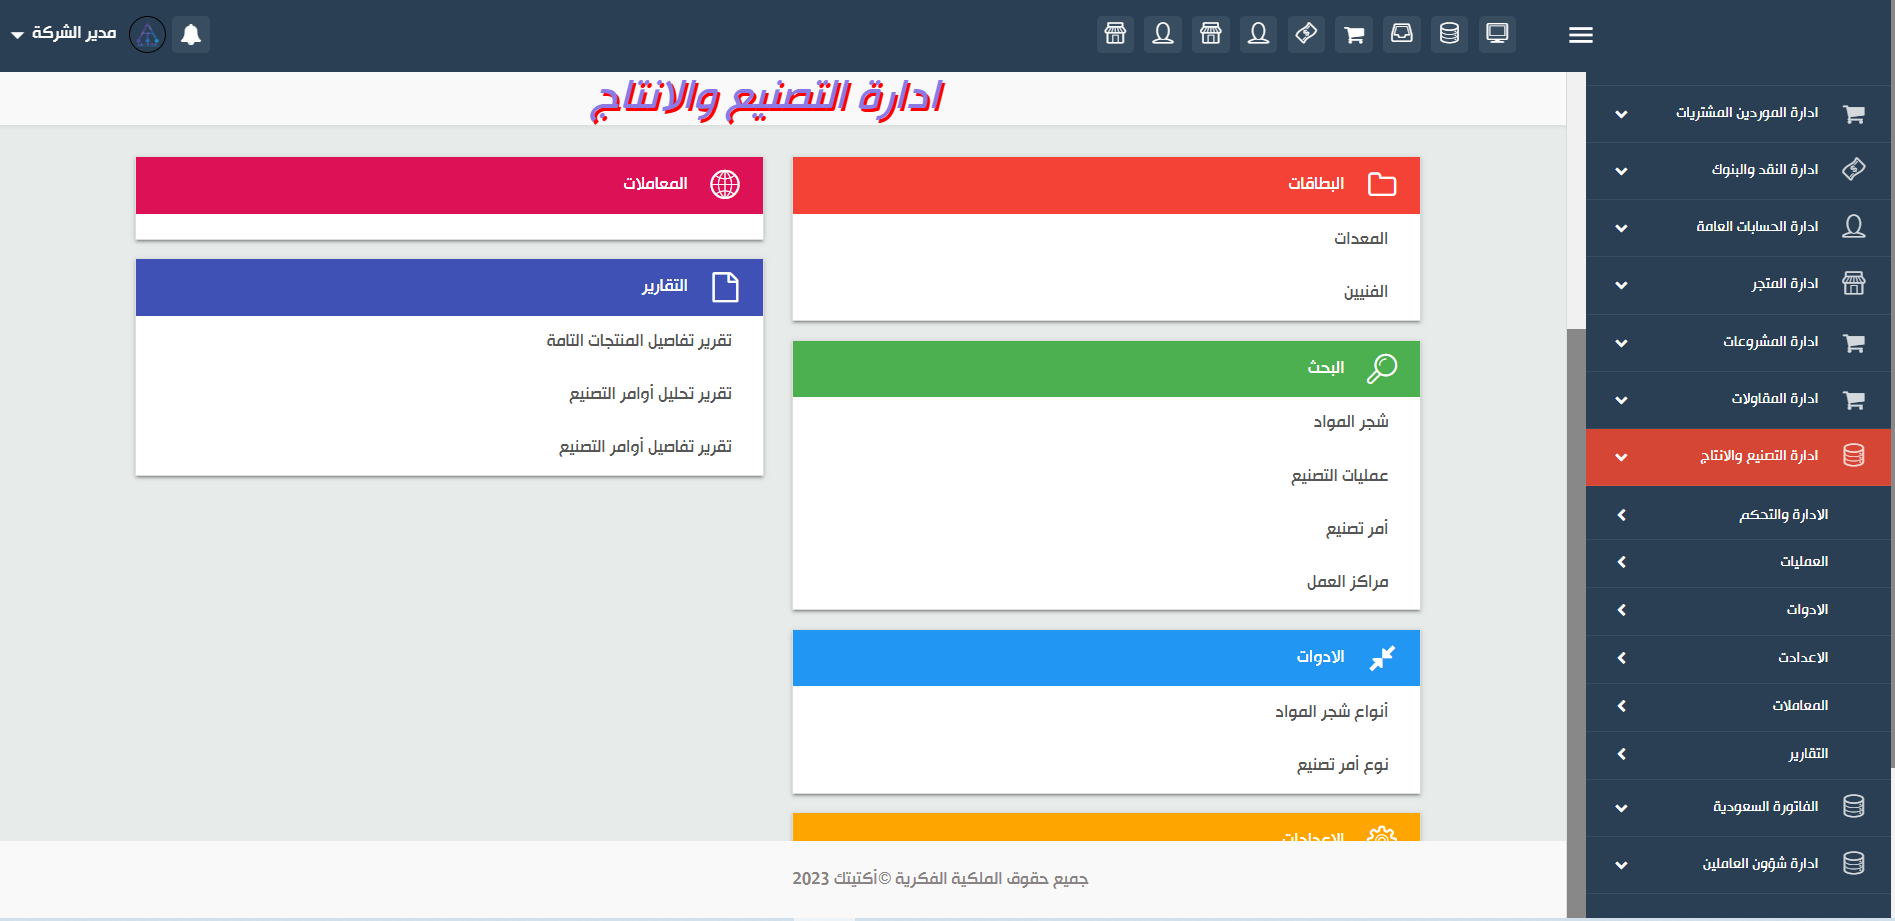This screenshot has height=921, width=1895.
Task: Click the التقارير blue card header title
Action: [x=664, y=287]
